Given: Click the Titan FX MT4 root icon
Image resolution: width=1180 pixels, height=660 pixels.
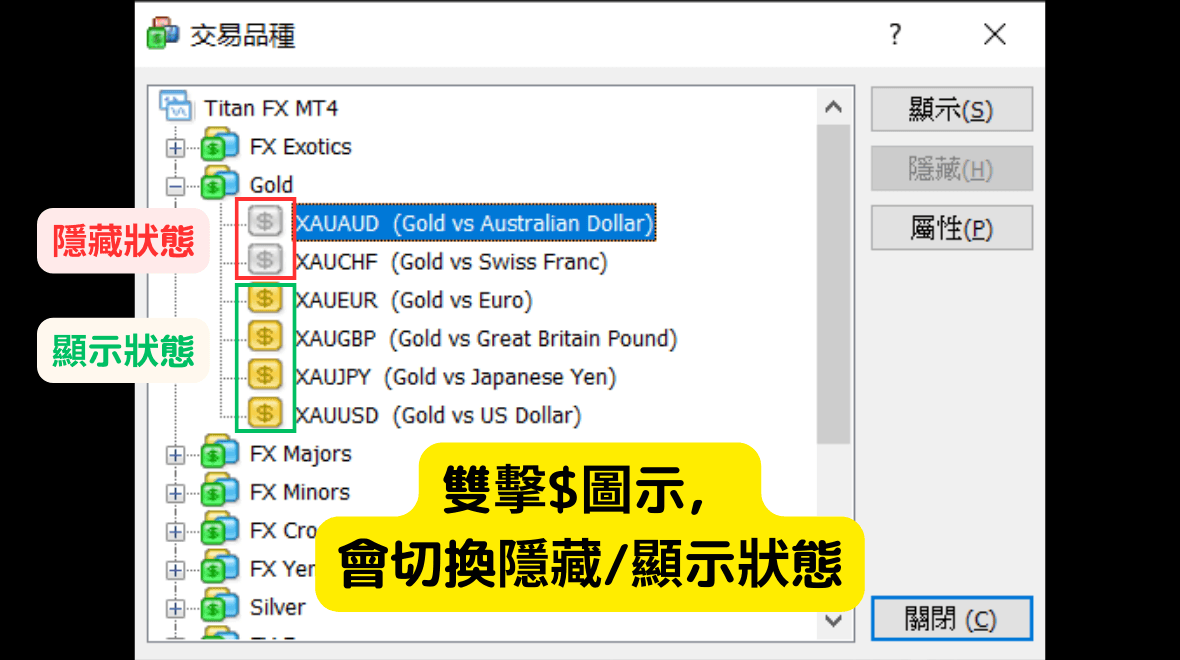Looking at the screenshot, I should point(175,107).
